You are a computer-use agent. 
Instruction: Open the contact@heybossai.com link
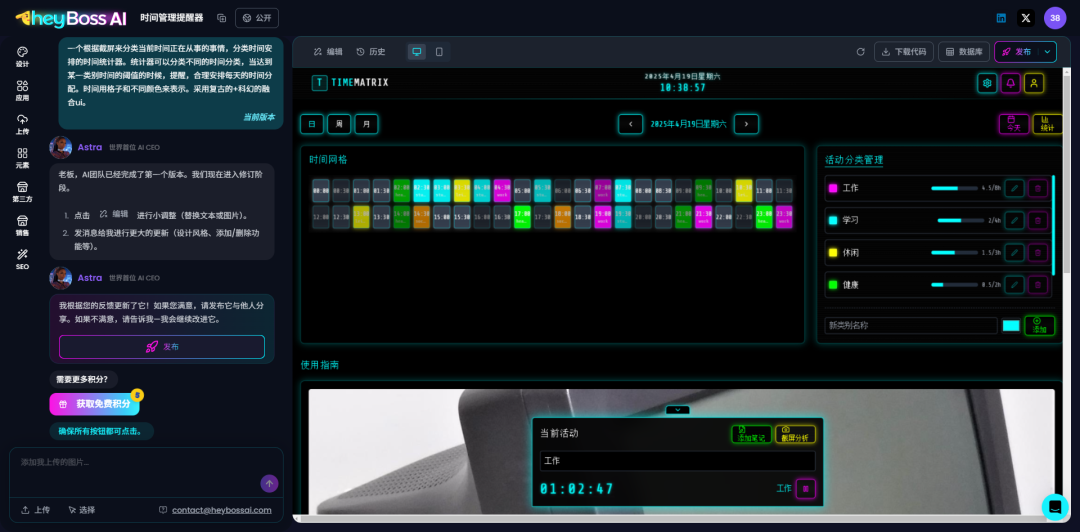click(222, 510)
